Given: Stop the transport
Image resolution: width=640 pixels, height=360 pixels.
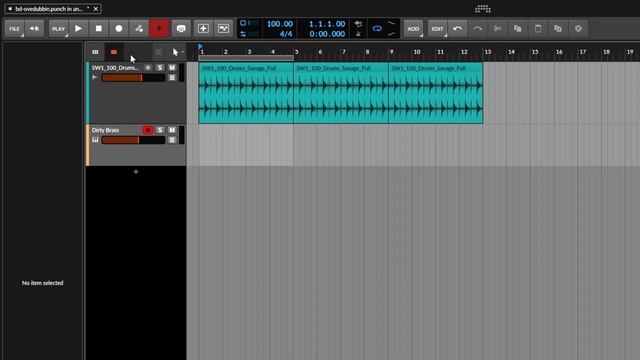Looking at the screenshot, I should pos(98,29).
